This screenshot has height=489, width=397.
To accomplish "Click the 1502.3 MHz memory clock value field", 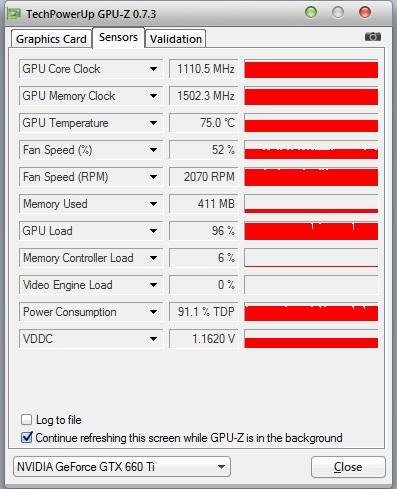I will pos(204,96).
